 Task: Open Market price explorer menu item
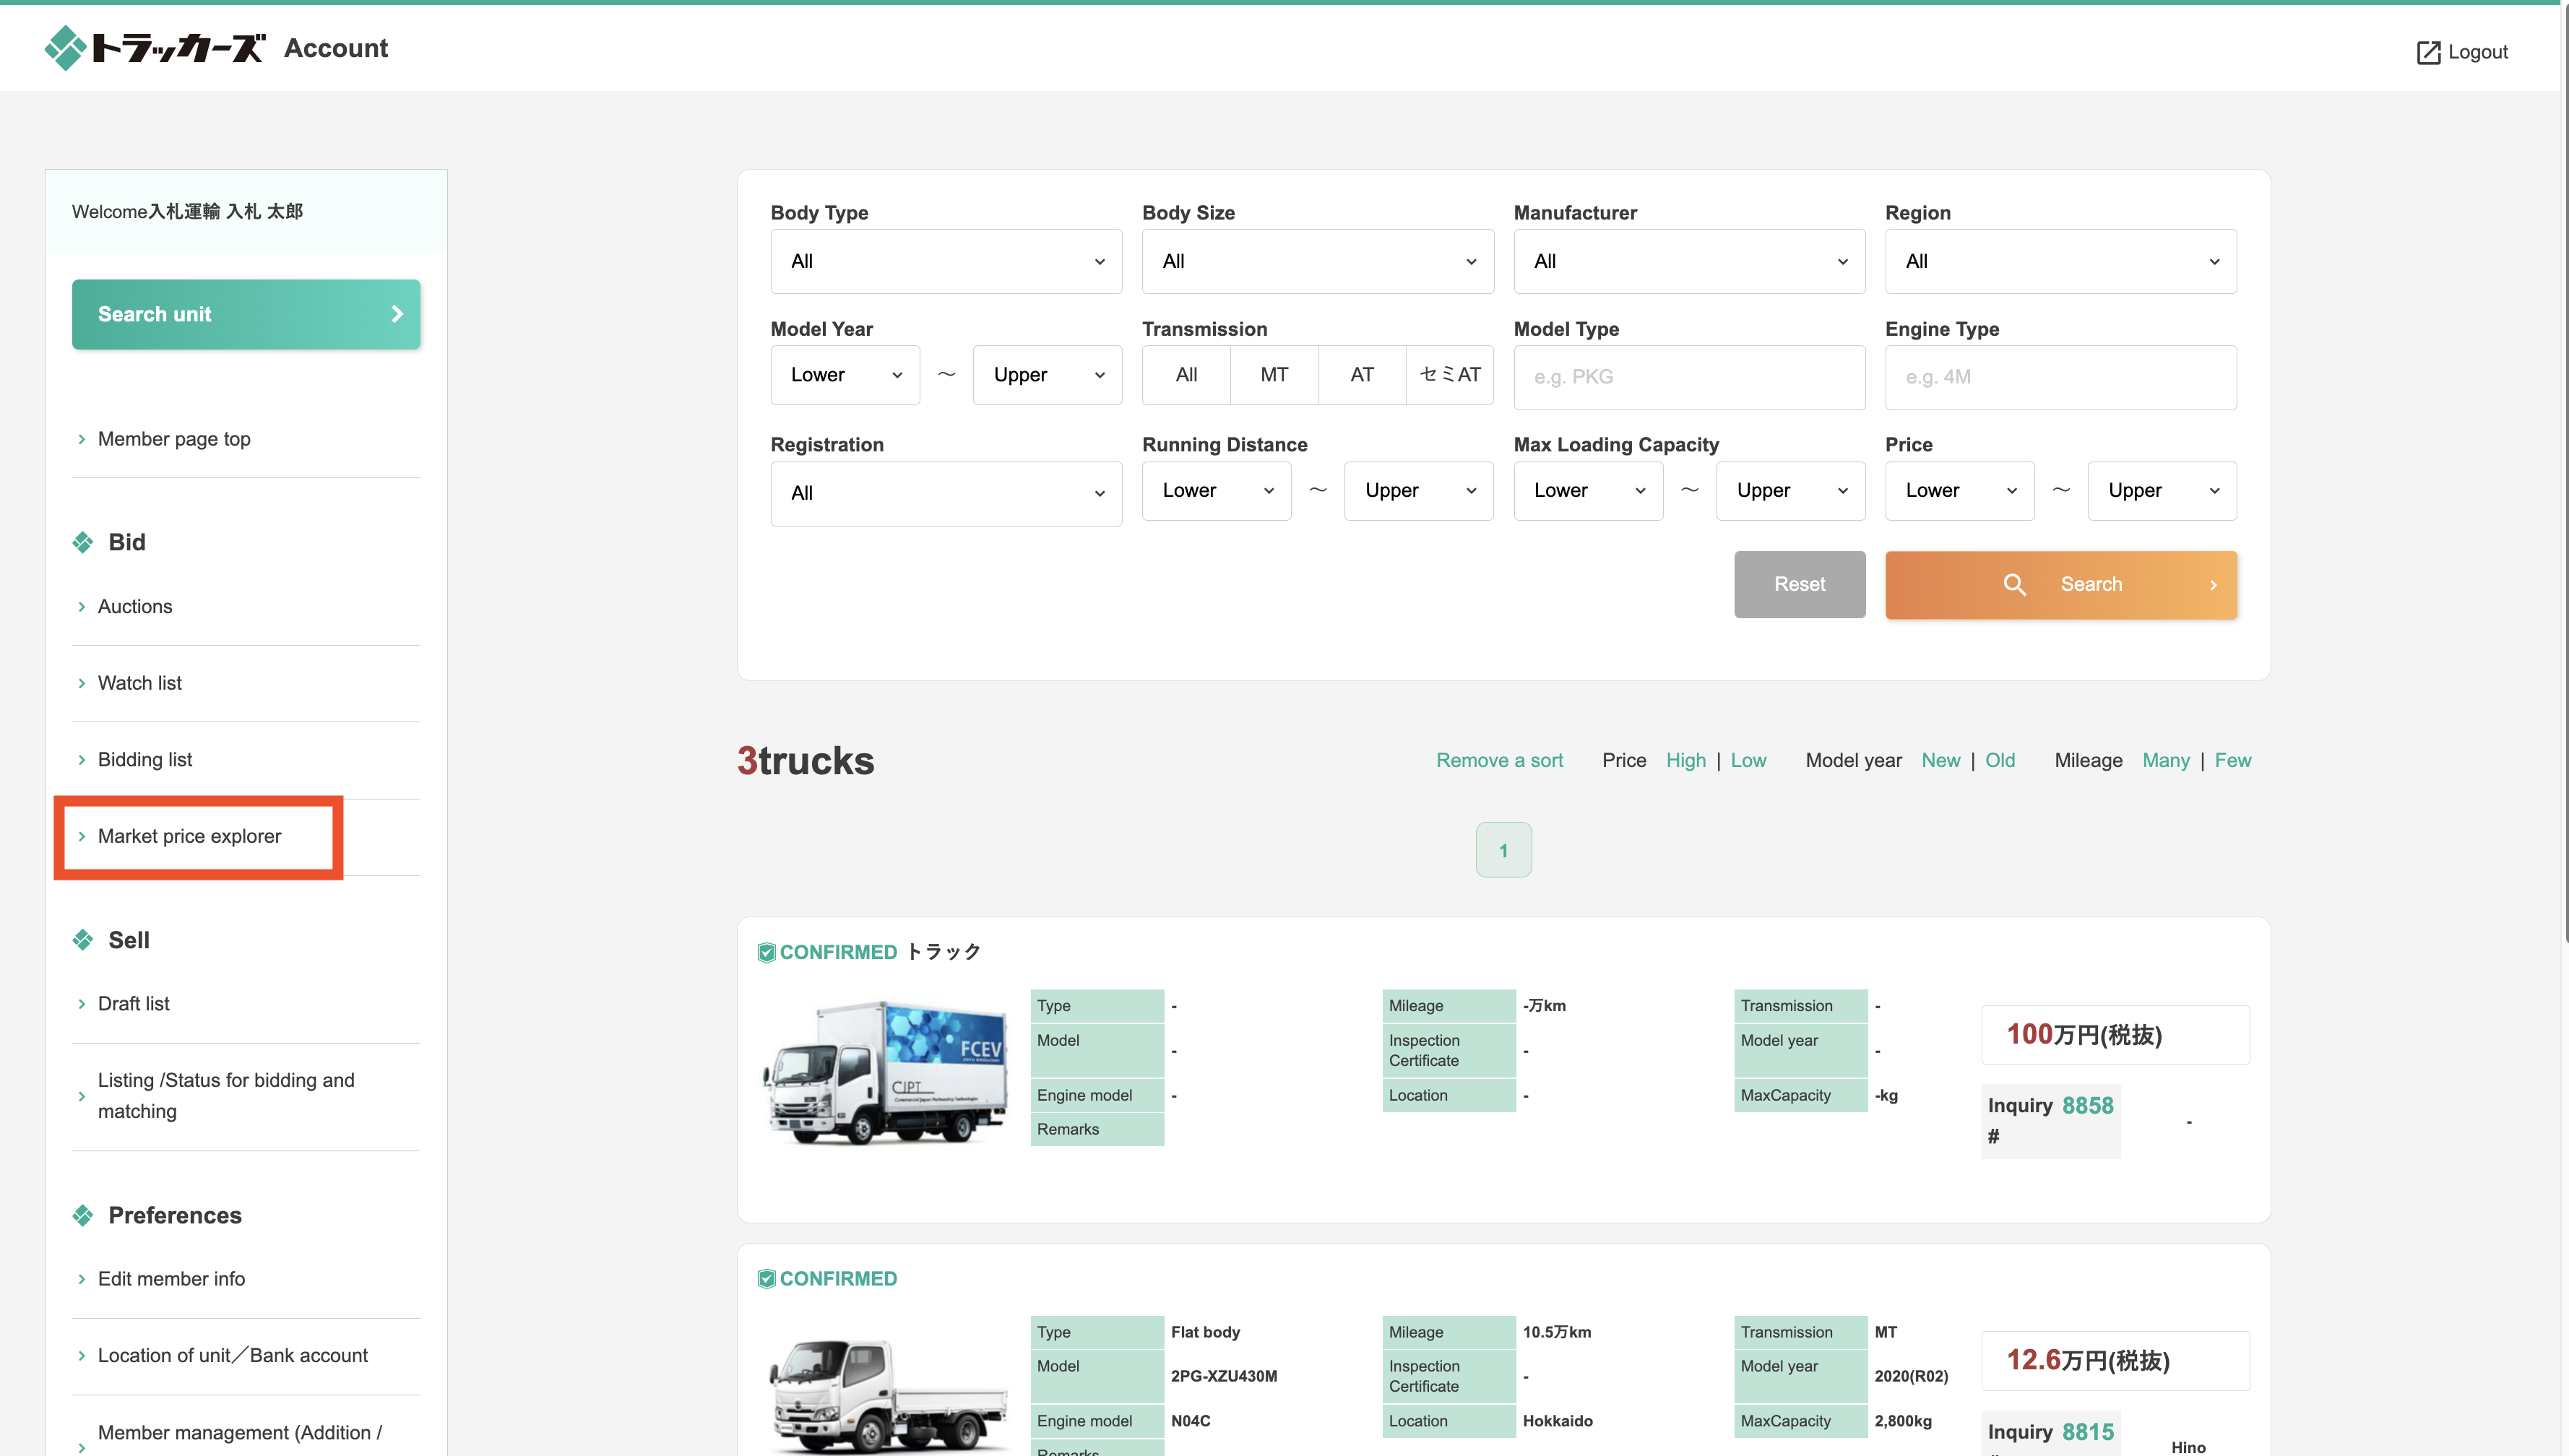click(x=189, y=836)
